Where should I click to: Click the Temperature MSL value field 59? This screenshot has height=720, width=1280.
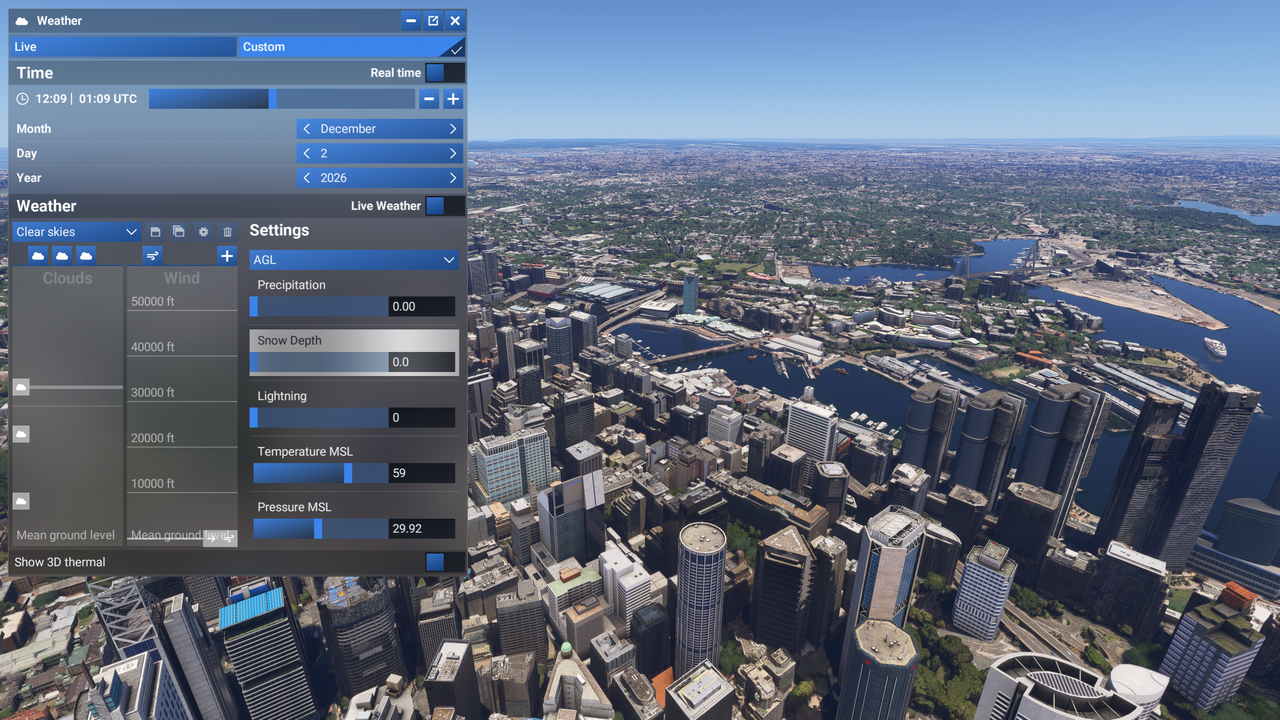(x=422, y=473)
